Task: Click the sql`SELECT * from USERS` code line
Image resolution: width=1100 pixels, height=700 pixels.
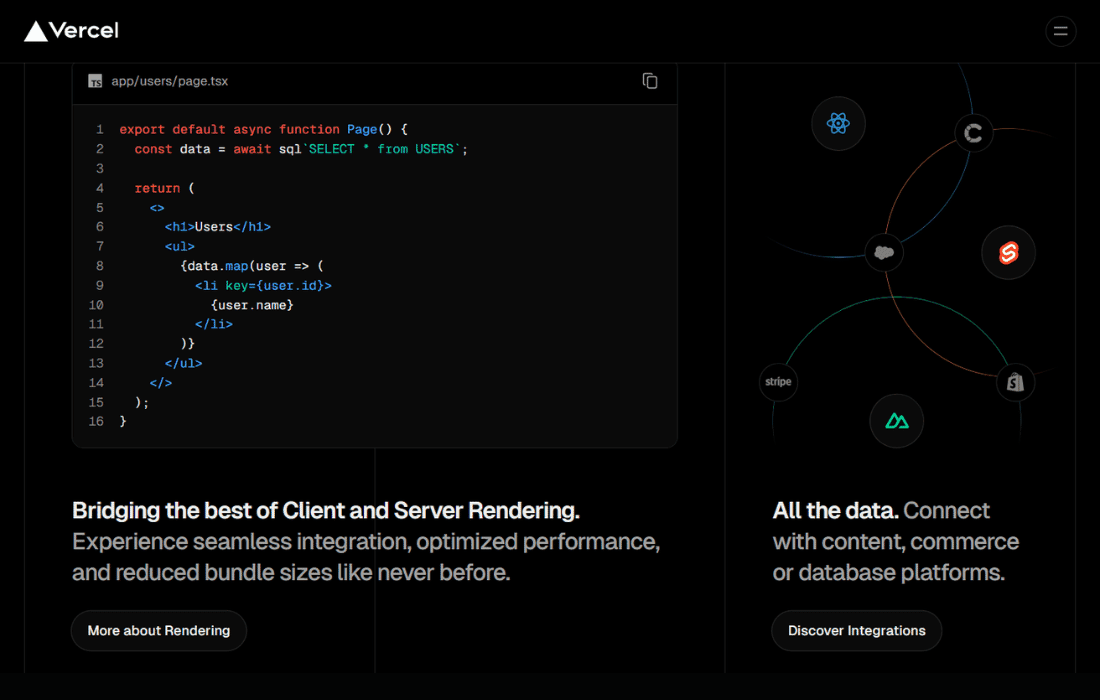Action: point(301,149)
